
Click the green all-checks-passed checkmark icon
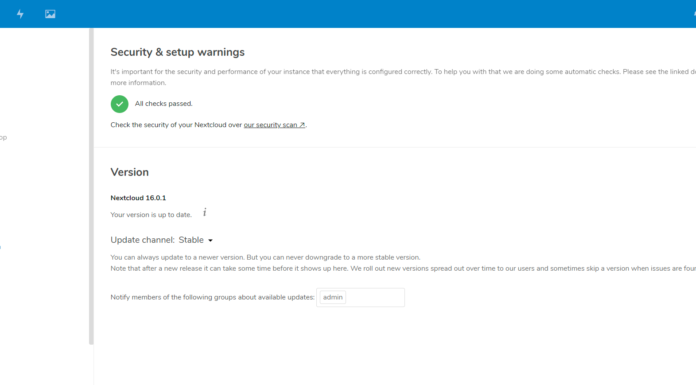pos(119,104)
